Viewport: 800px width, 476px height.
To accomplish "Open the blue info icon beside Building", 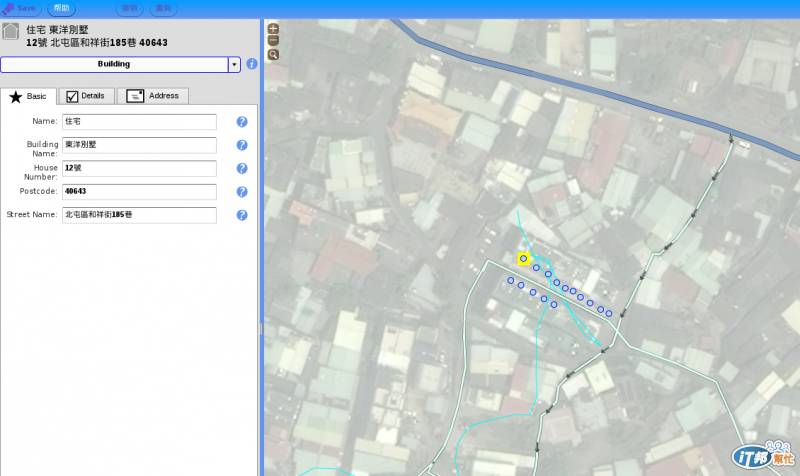I will point(252,64).
